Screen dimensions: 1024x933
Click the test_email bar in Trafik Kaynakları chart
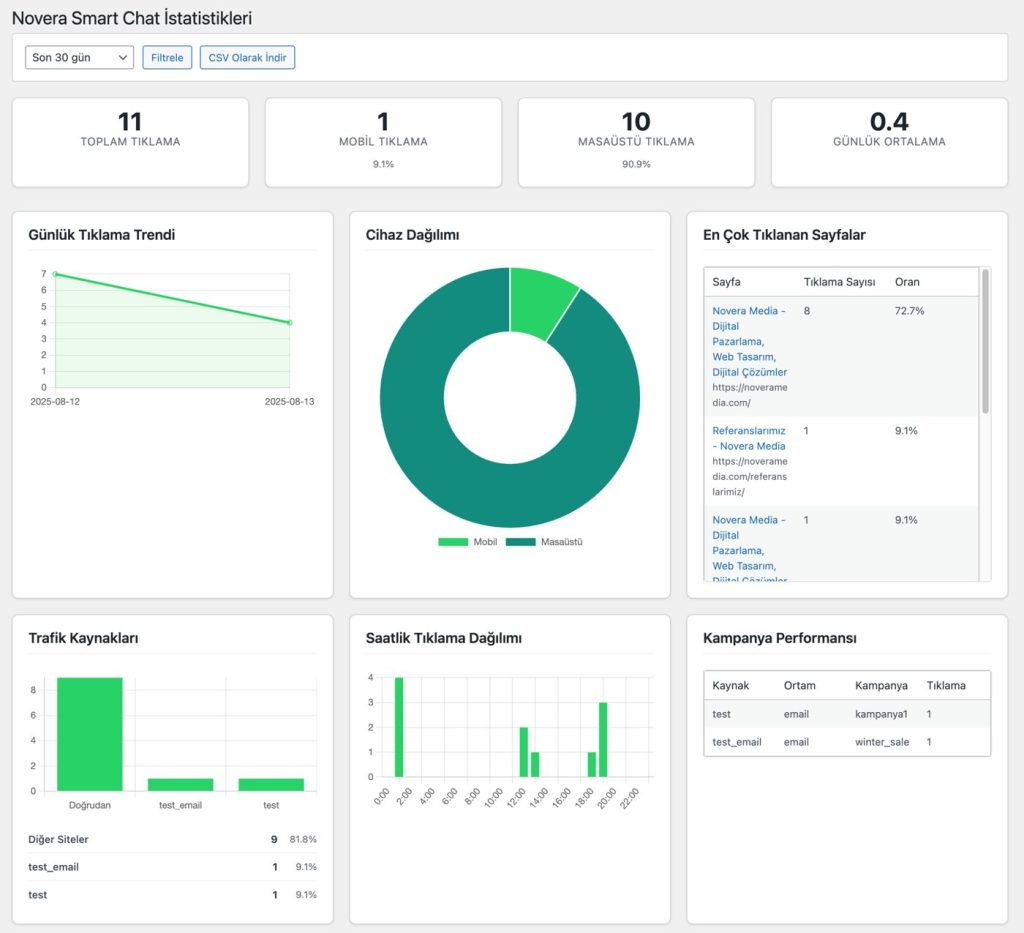(180, 785)
